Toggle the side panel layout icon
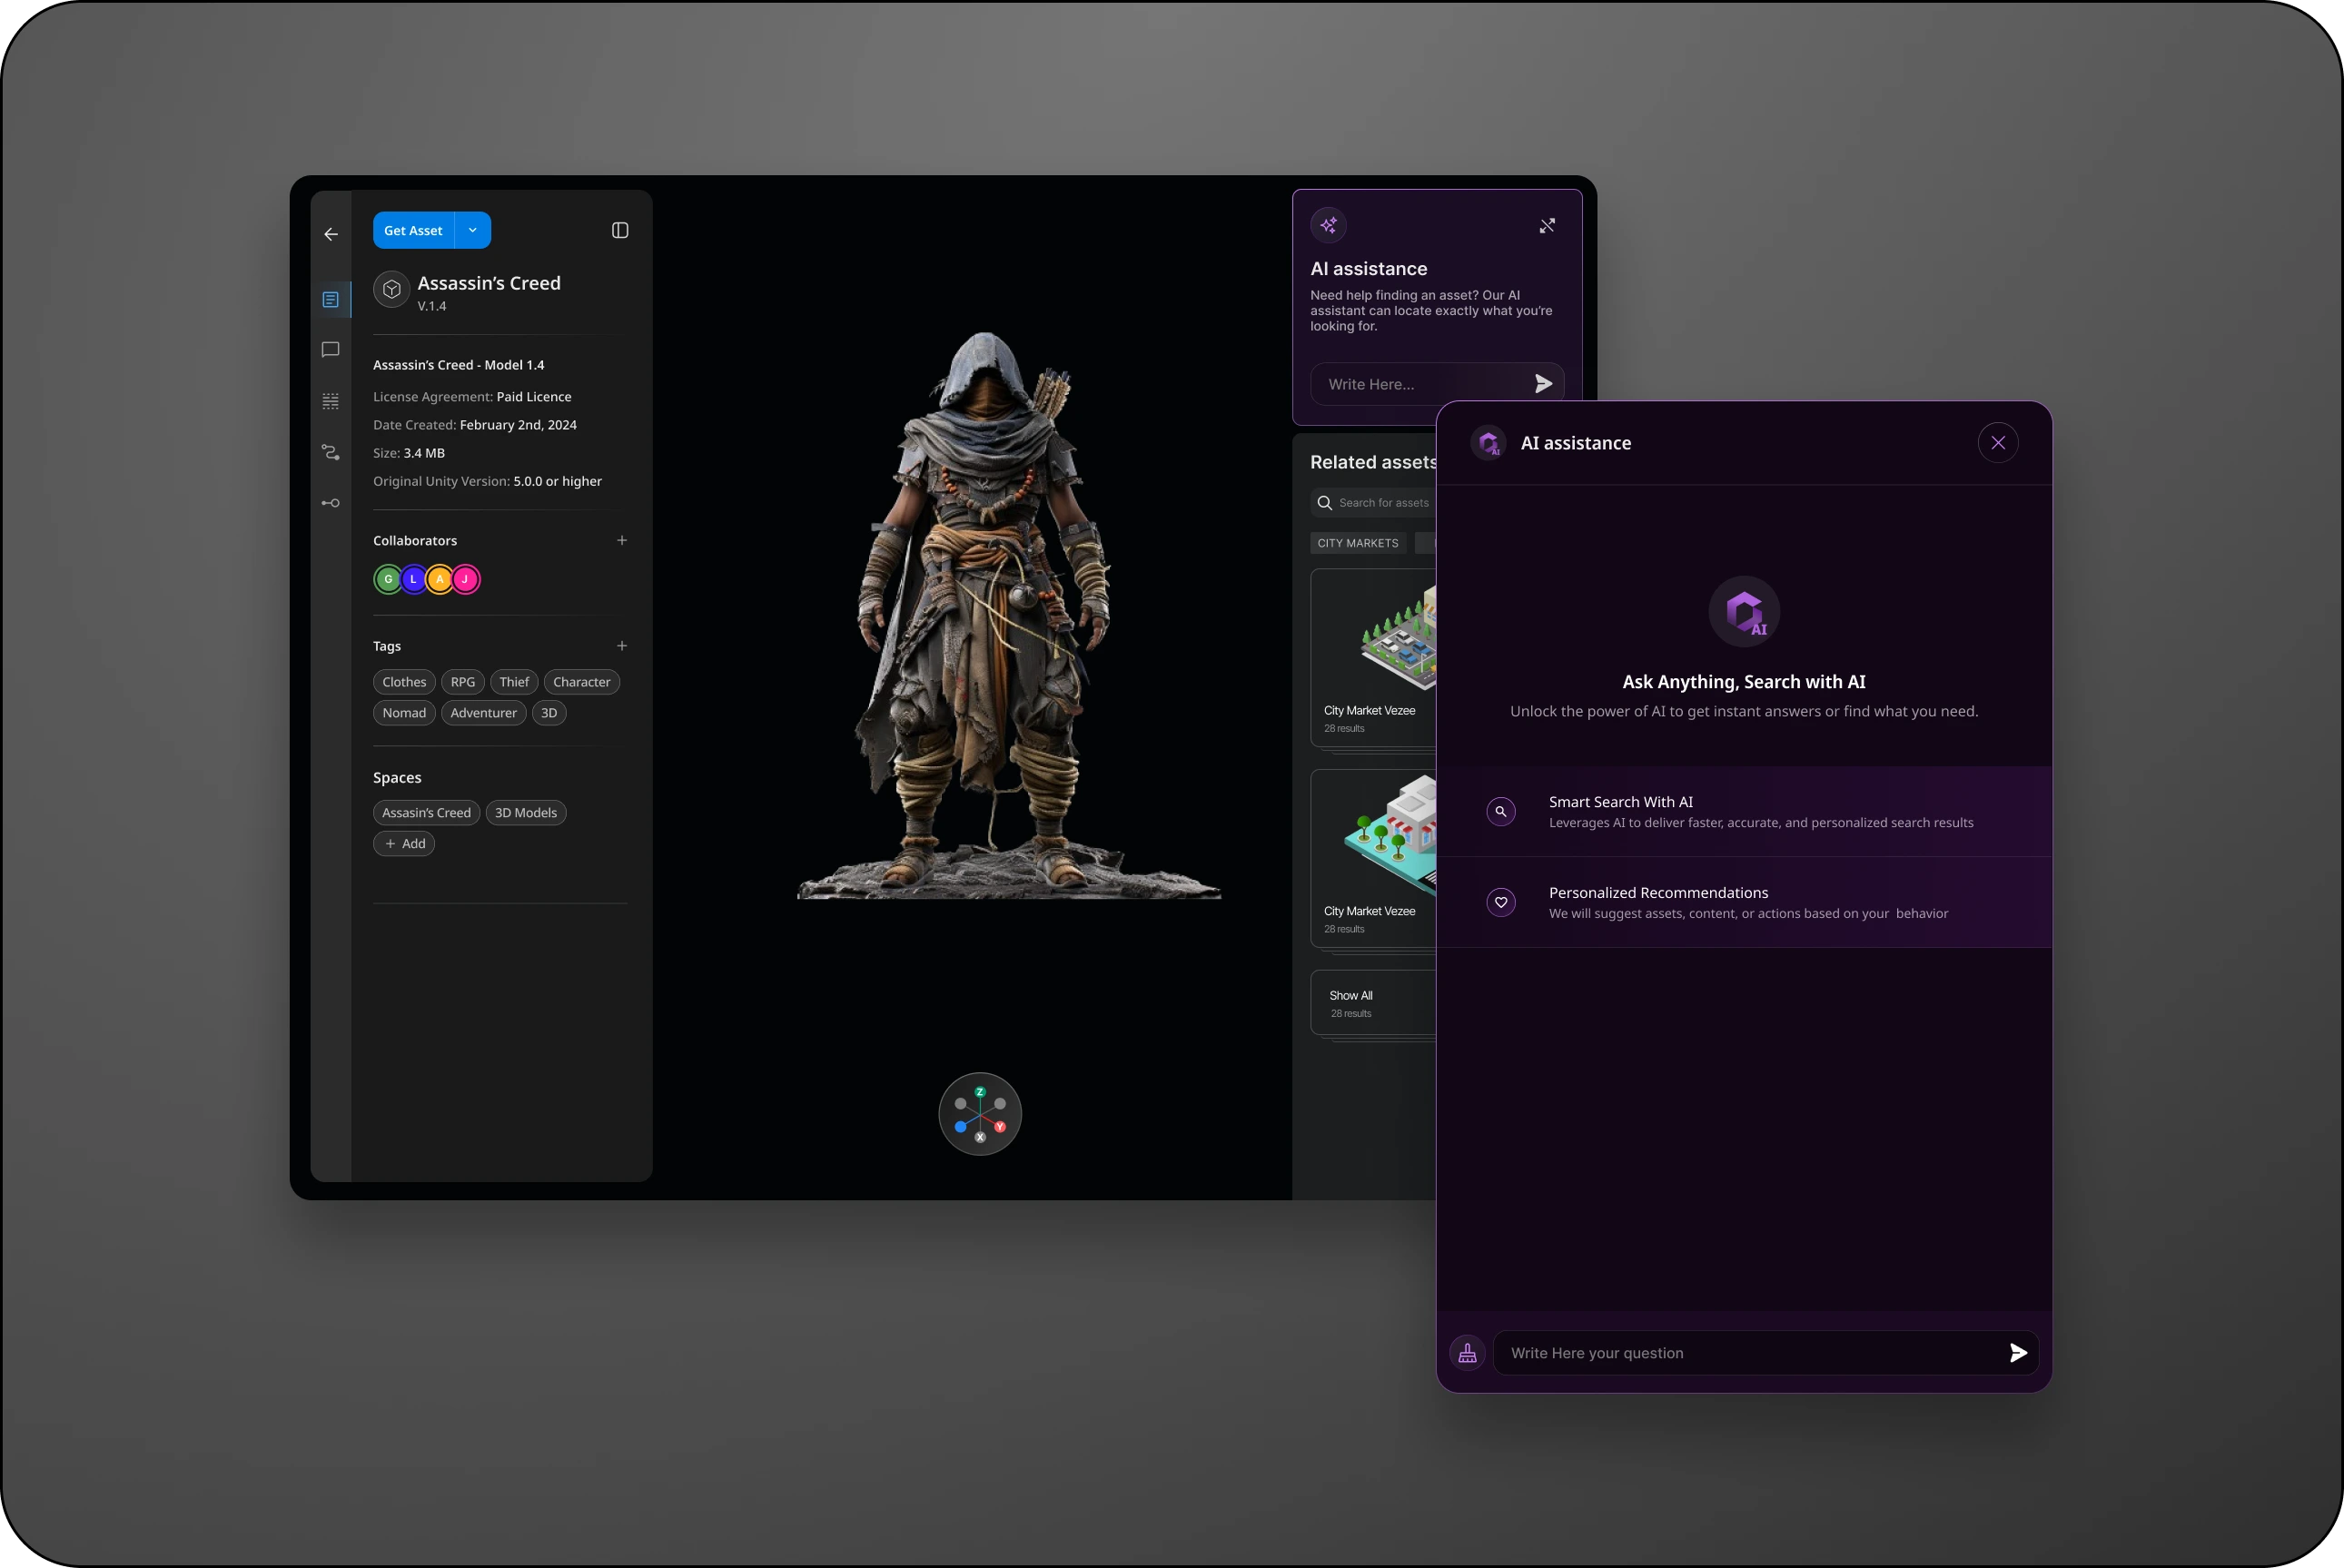 click(620, 230)
